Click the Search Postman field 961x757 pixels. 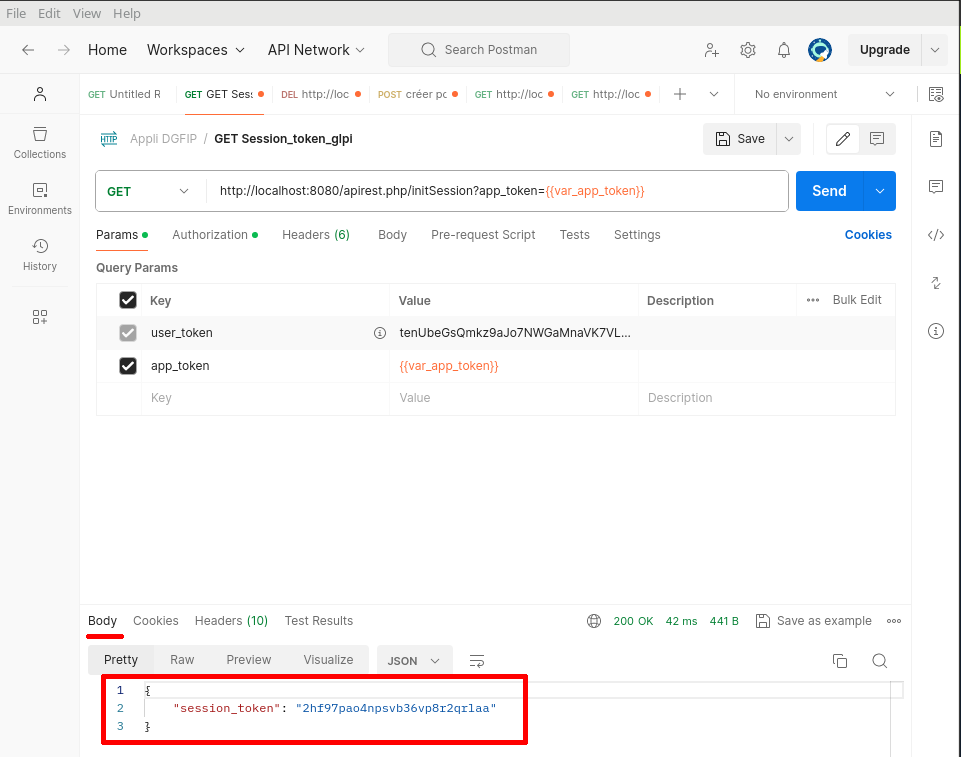pyautogui.click(x=479, y=50)
